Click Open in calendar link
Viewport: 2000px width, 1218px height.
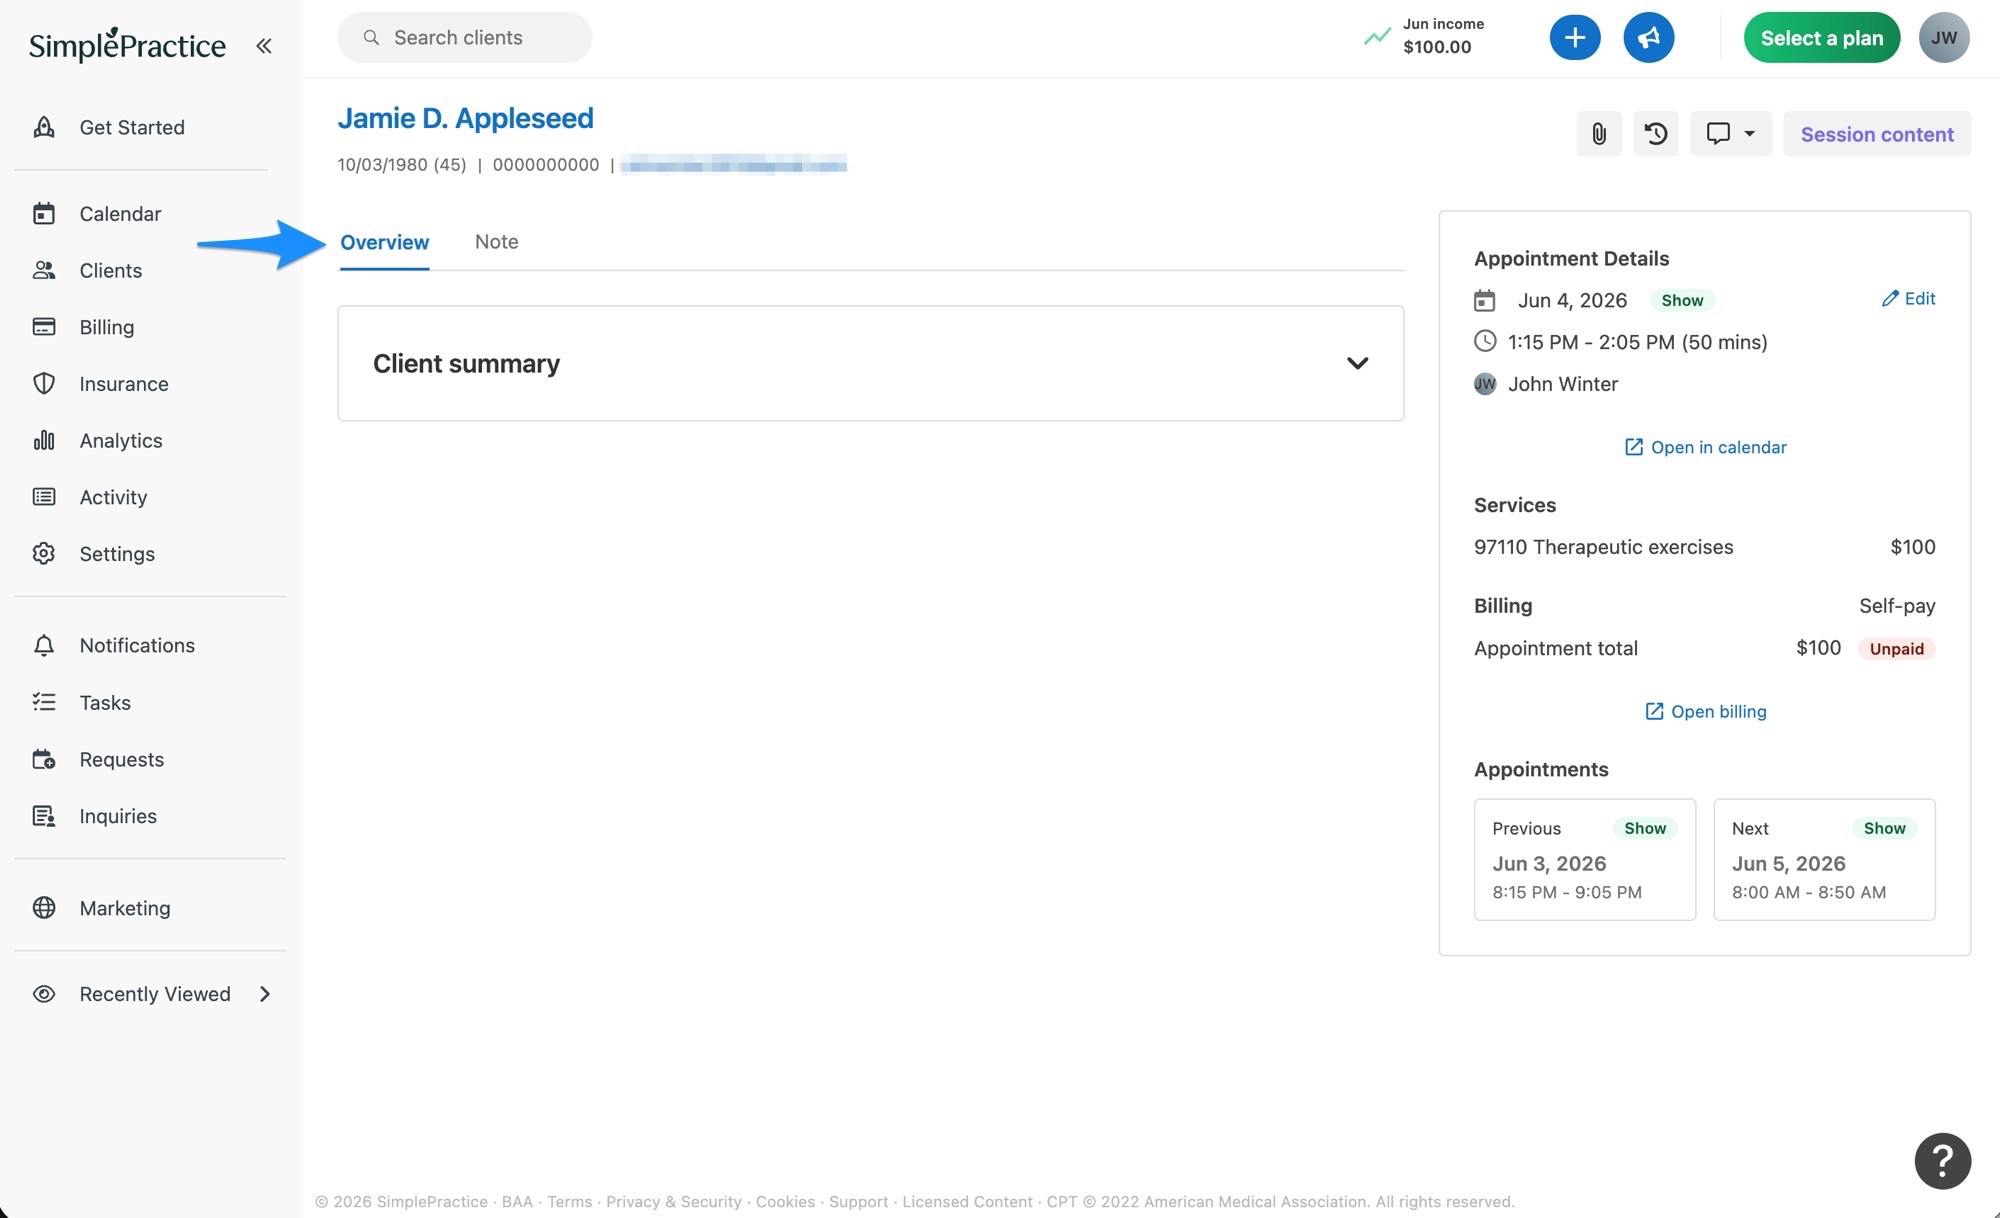tap(1705, 447)
